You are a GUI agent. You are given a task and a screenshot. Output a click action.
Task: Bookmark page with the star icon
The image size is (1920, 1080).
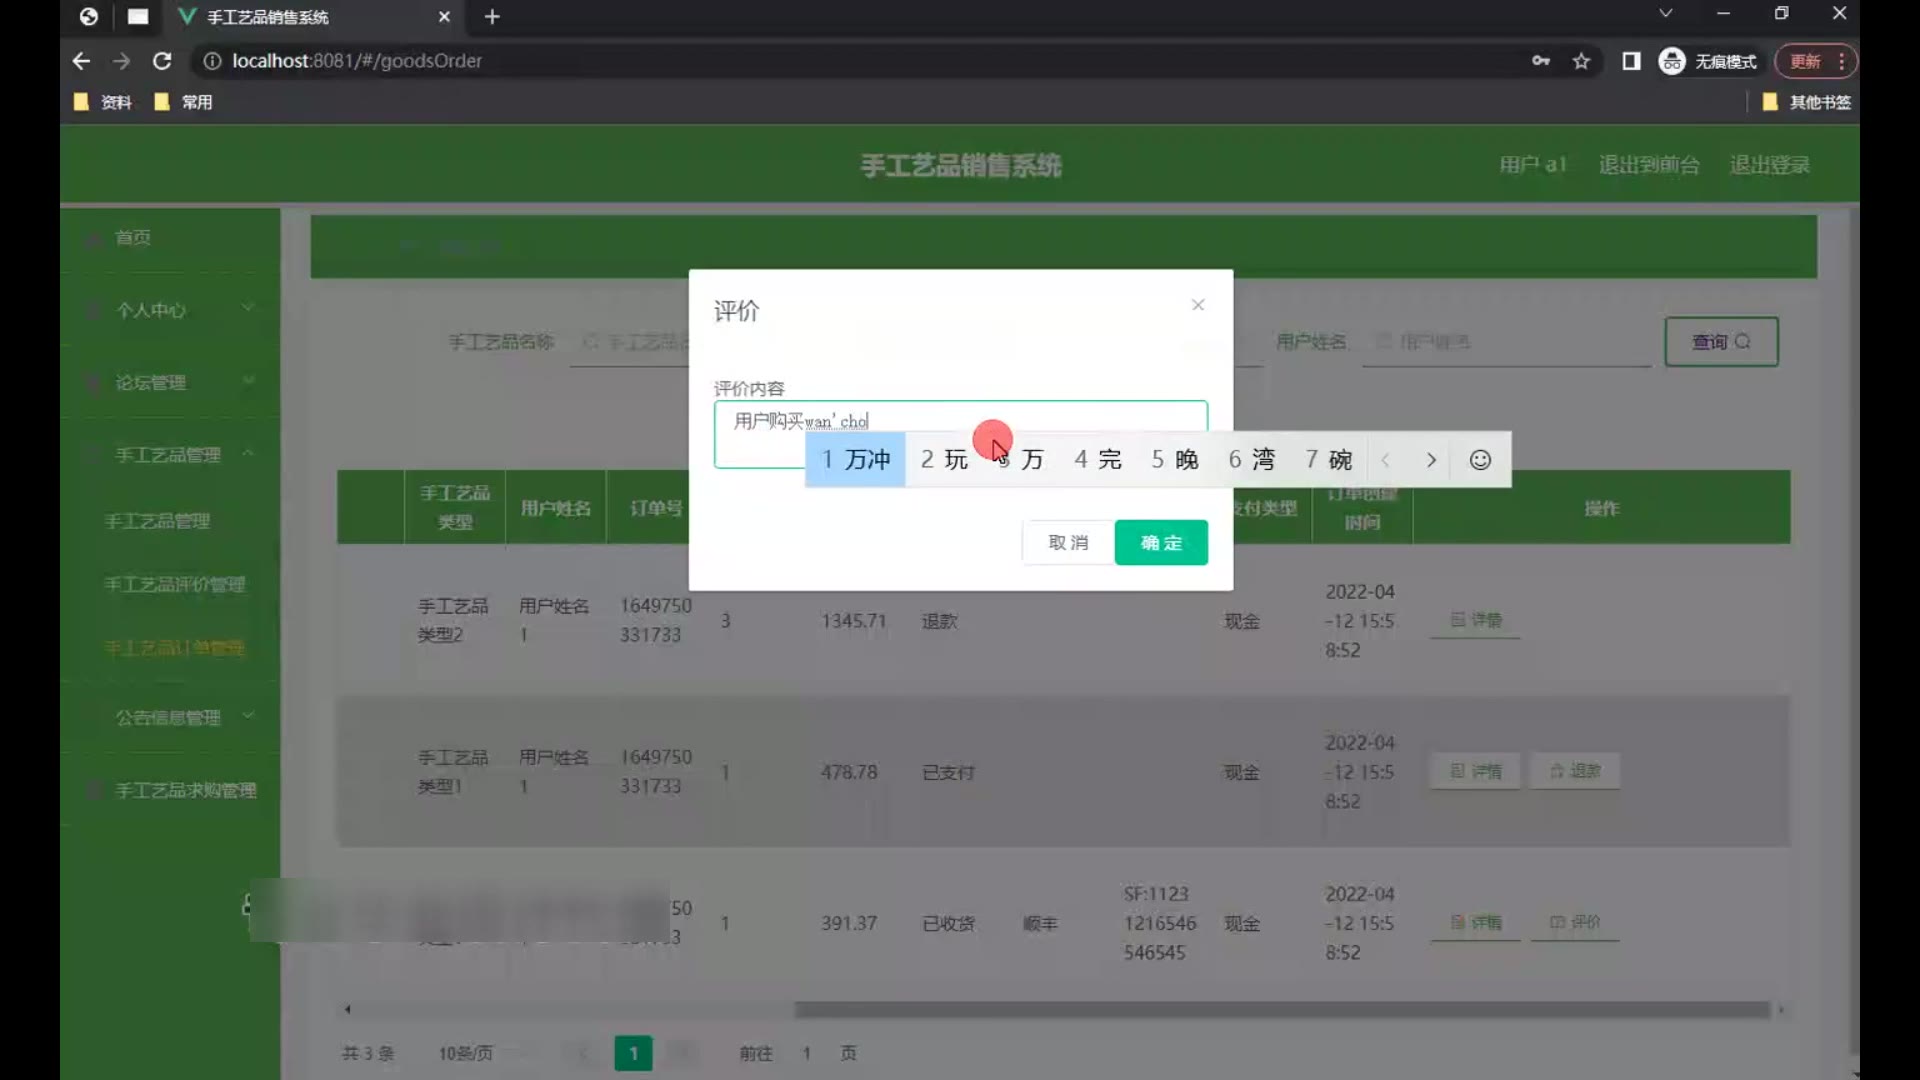(1581, 61)
